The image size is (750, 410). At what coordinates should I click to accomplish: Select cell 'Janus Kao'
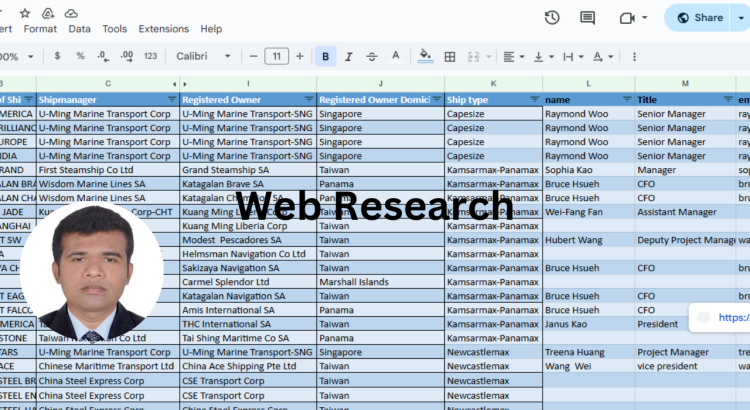coord(589,324)
